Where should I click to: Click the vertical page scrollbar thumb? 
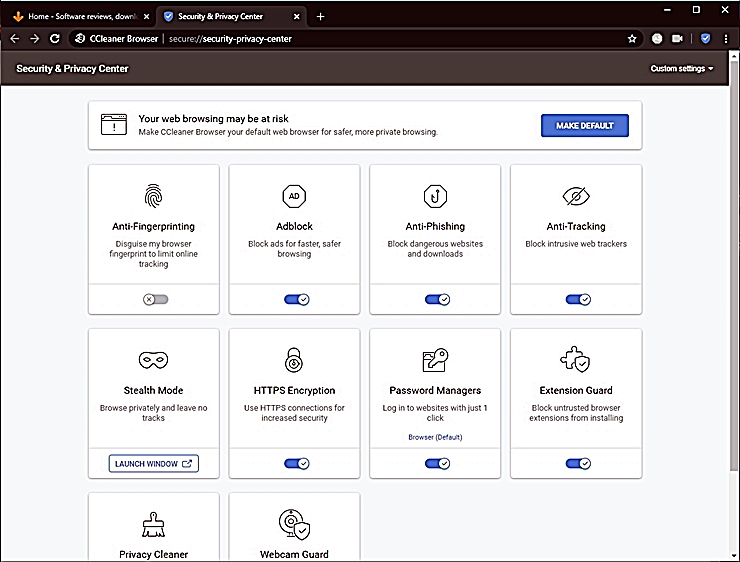pos(733,264)
